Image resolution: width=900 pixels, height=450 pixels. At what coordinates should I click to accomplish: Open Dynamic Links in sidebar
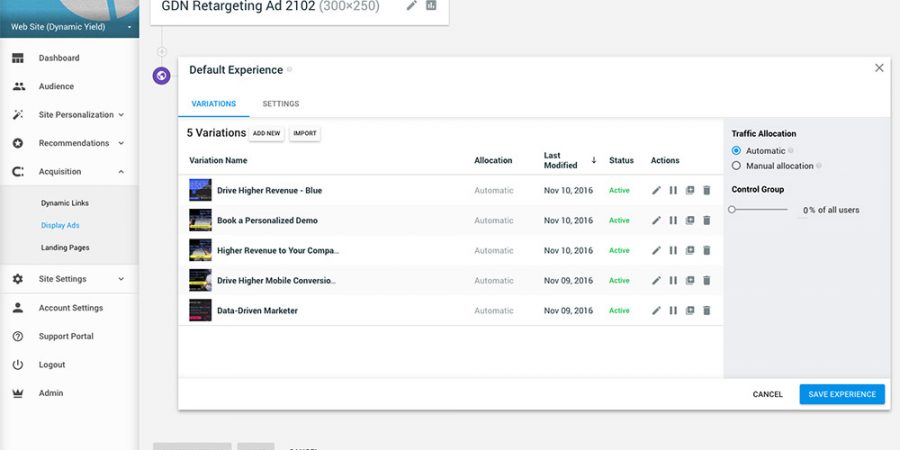(x=65, y=203)
